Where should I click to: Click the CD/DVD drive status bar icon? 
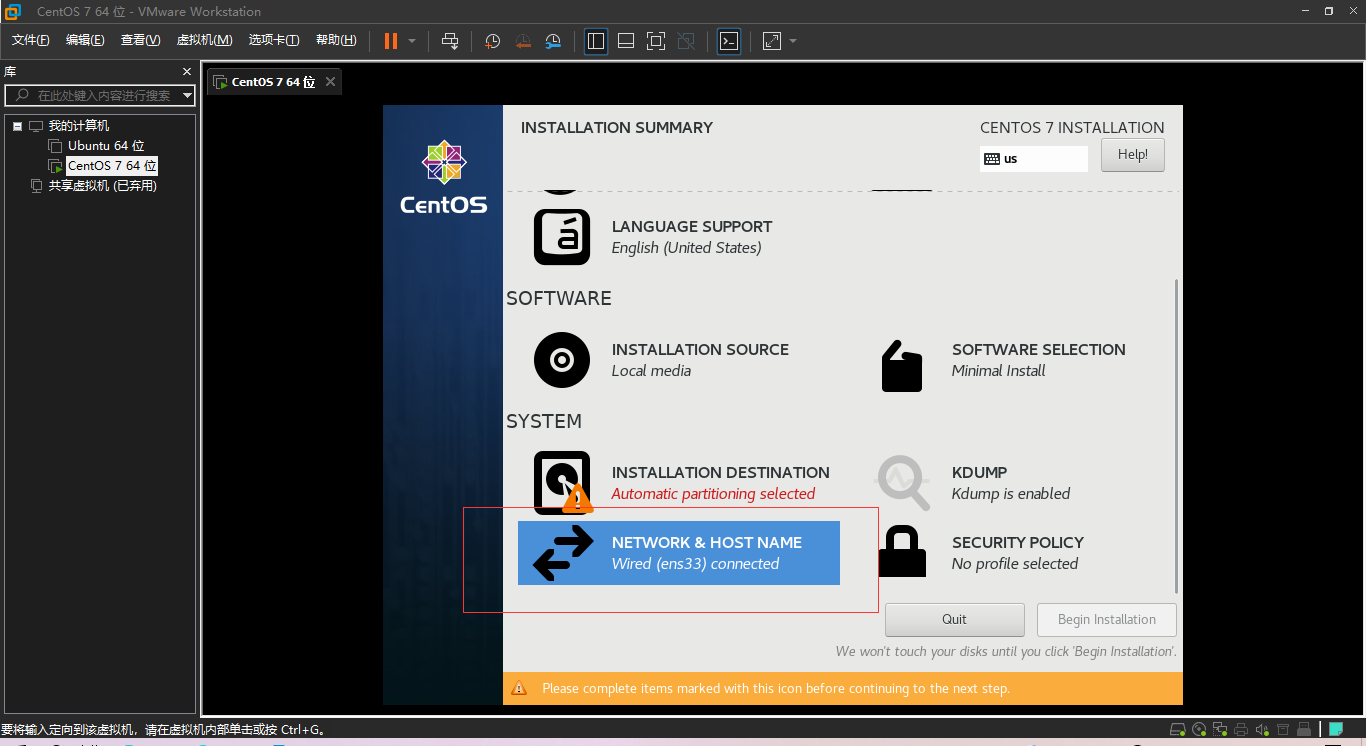click(1199, 730)
